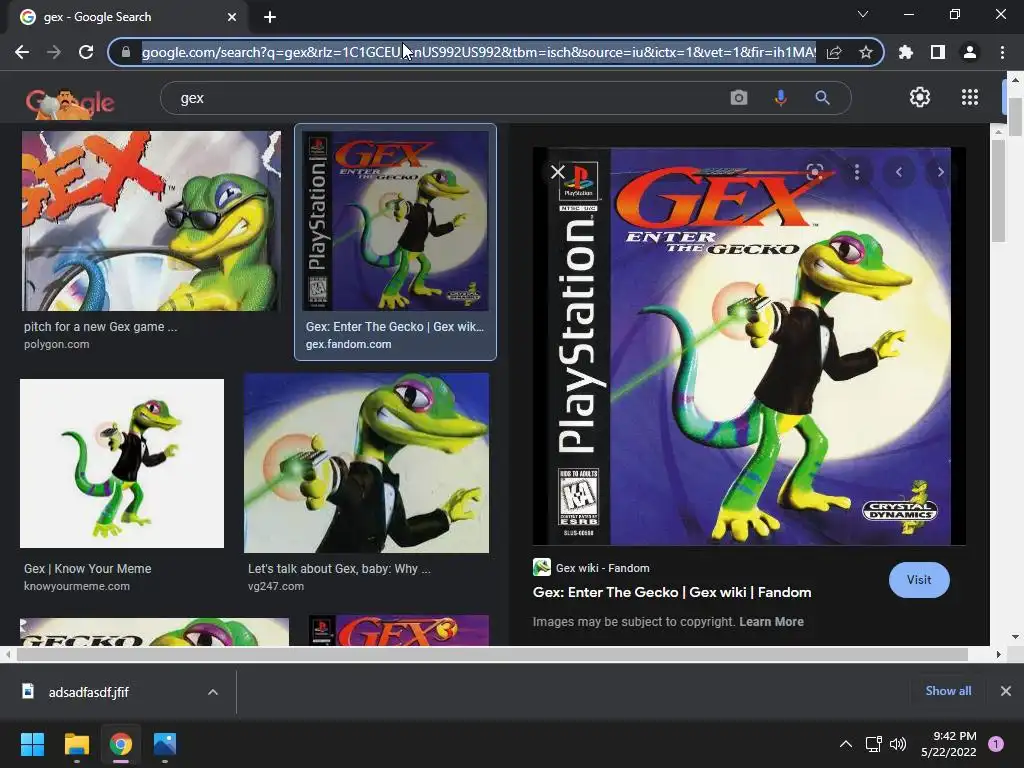The image size is (1024, 768).
Task: Open the polygon.com Gex thumbnail
Action: pos(152,221)
